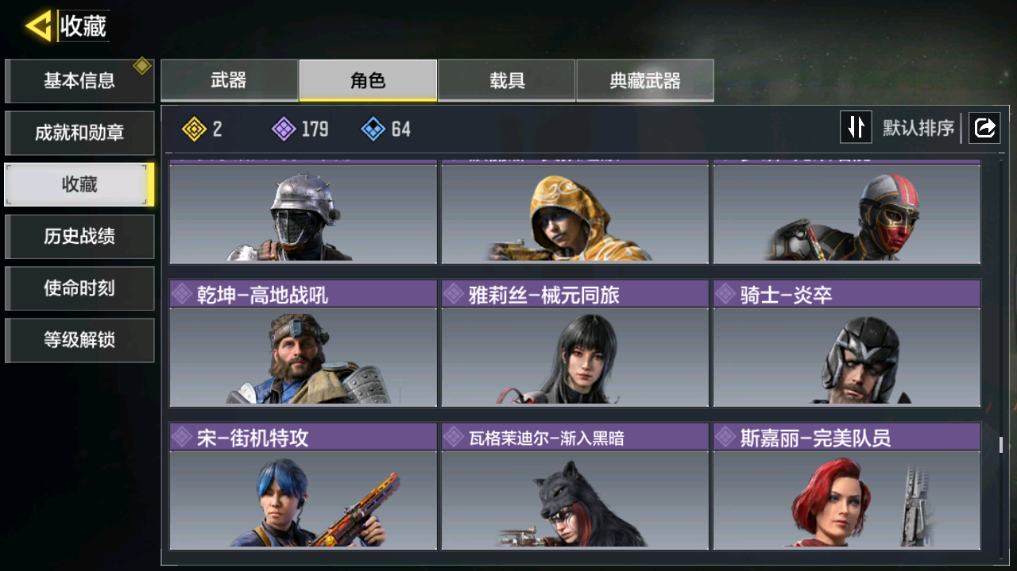This screenshot has width=1017, height=571.
Task: Click the diamond badge on 基本信息
Action: tap(142, 66)
